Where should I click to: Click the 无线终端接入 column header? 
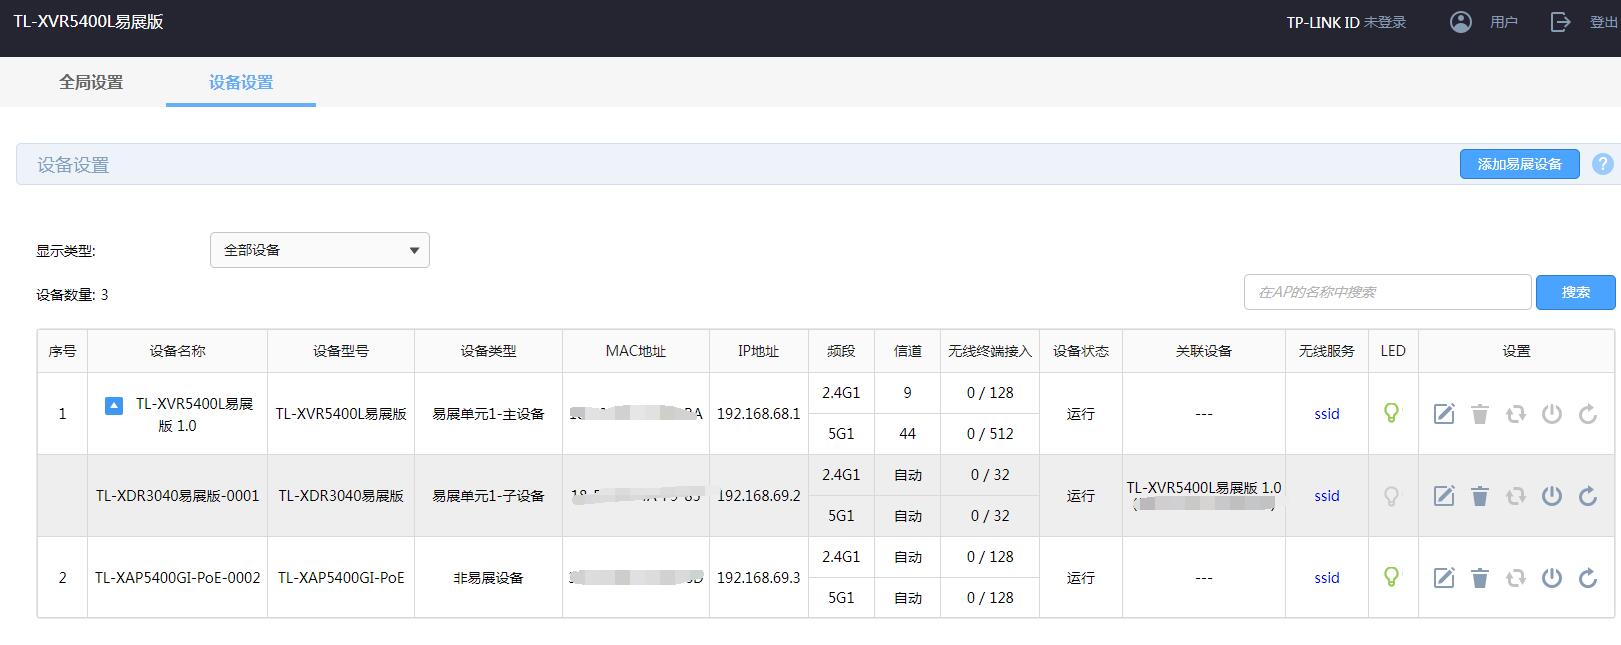pyautogui.click(x=990, y=351)
